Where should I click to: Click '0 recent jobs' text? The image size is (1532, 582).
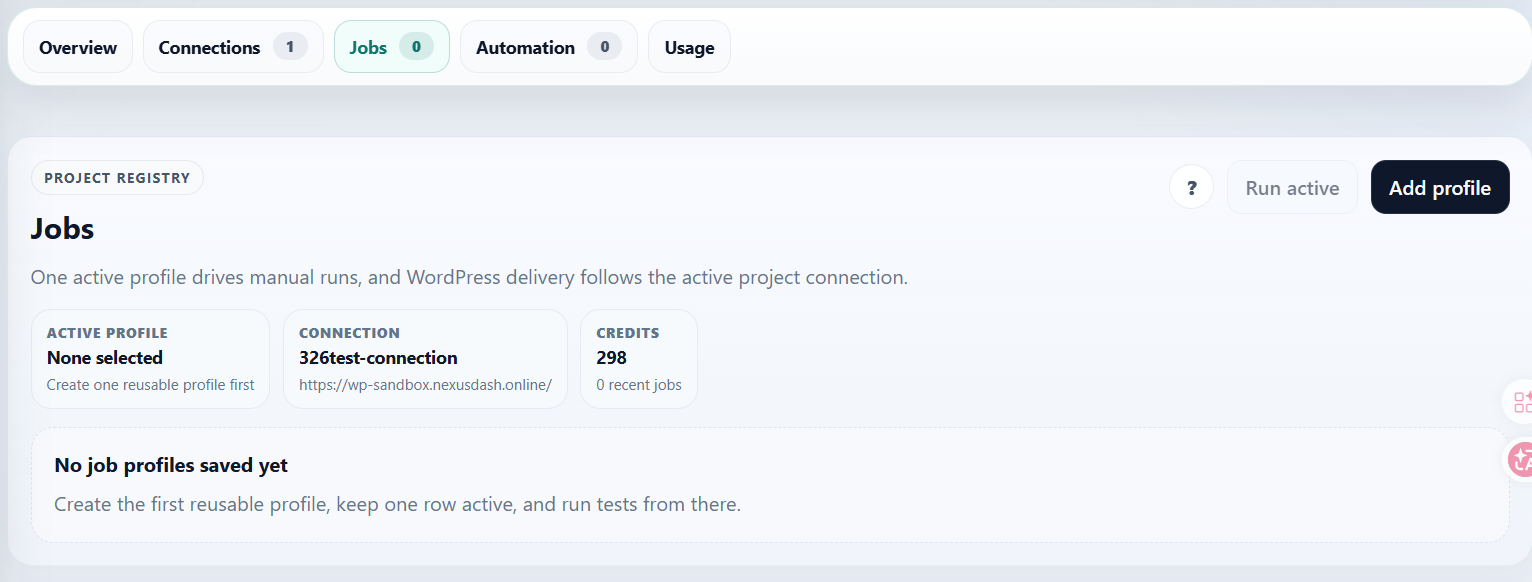pos(639,385)
